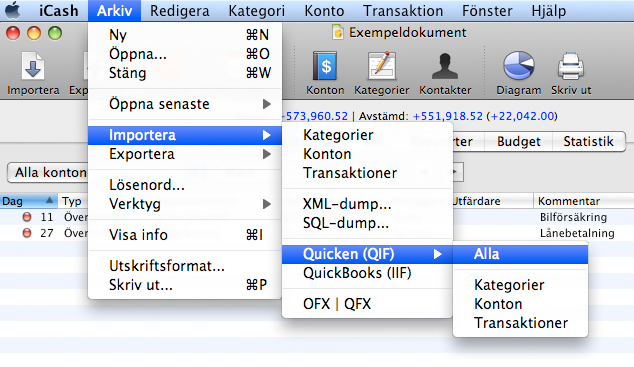Open Utskriftsformat... menu entry
This screenshot has height=367, width=634.
(185, 266)
